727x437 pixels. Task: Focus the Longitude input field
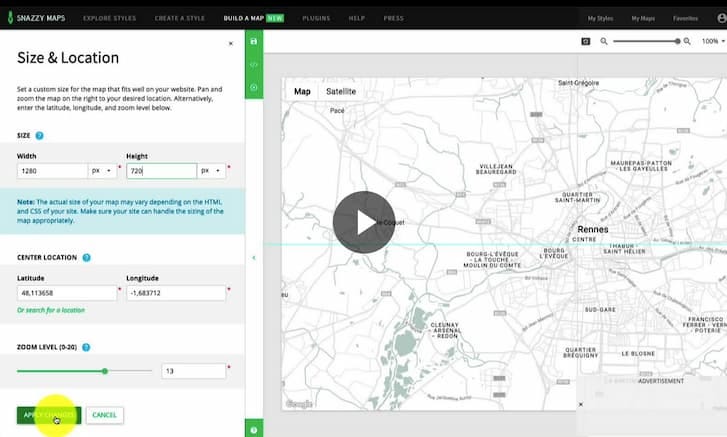click(x=176, y=293)
